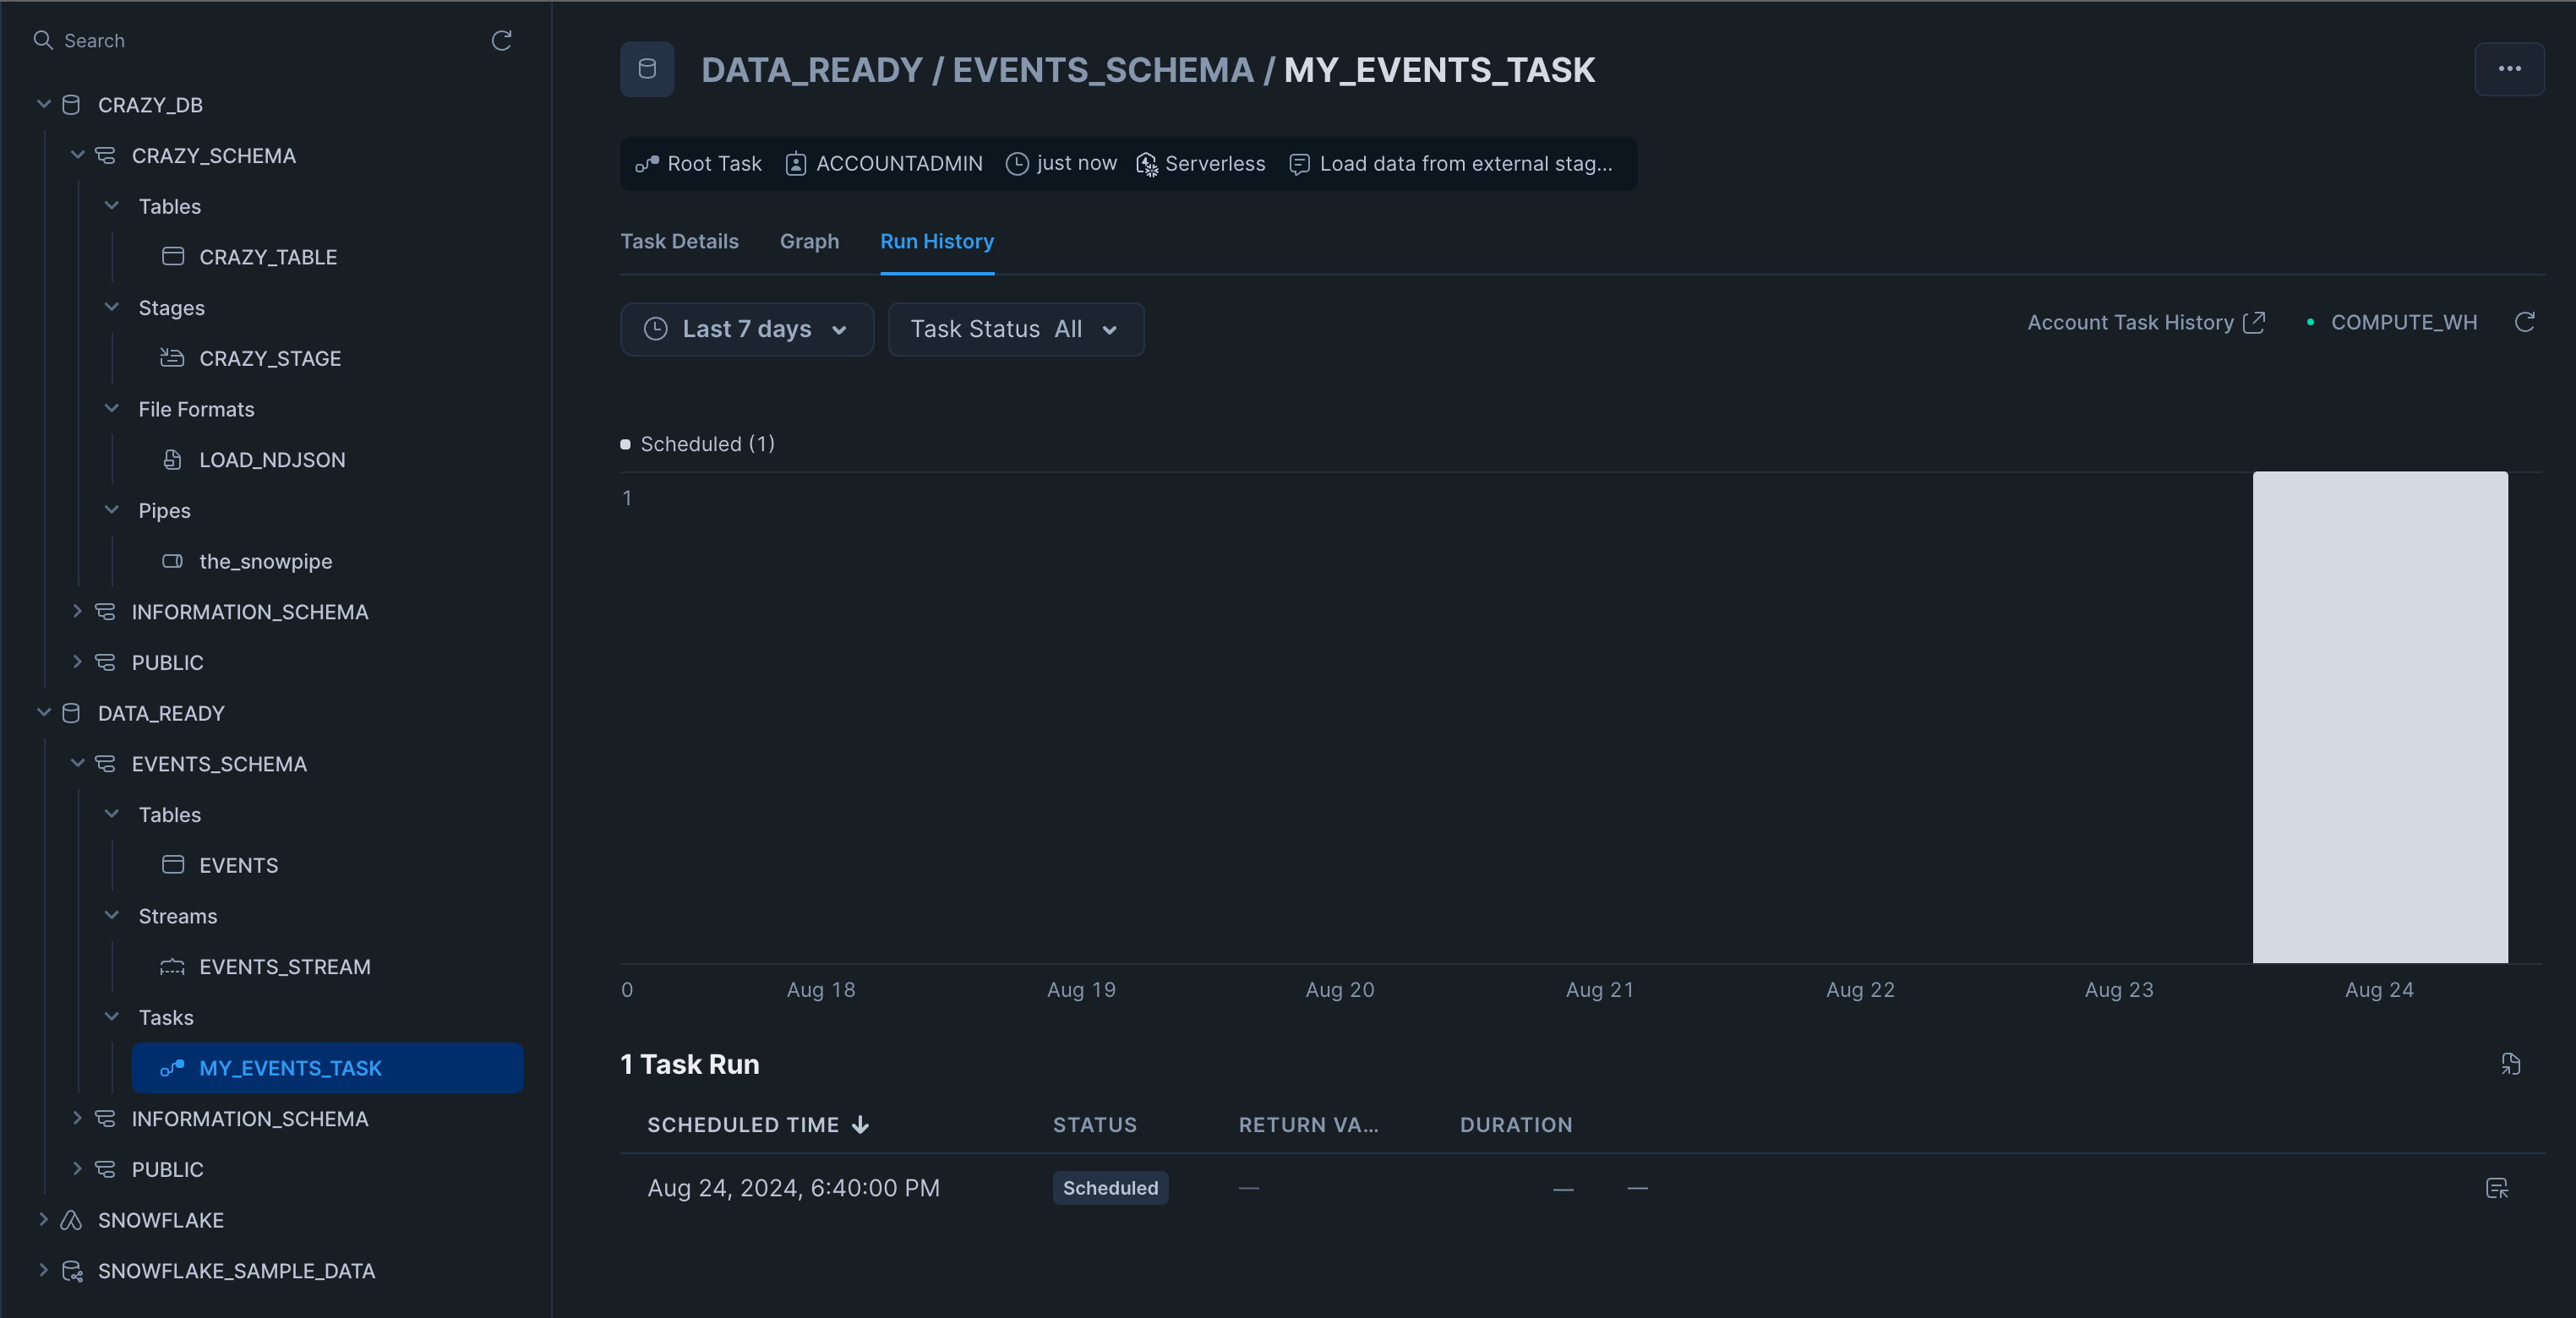Click DATA_READY in the breadcrumb

(811, 70)
